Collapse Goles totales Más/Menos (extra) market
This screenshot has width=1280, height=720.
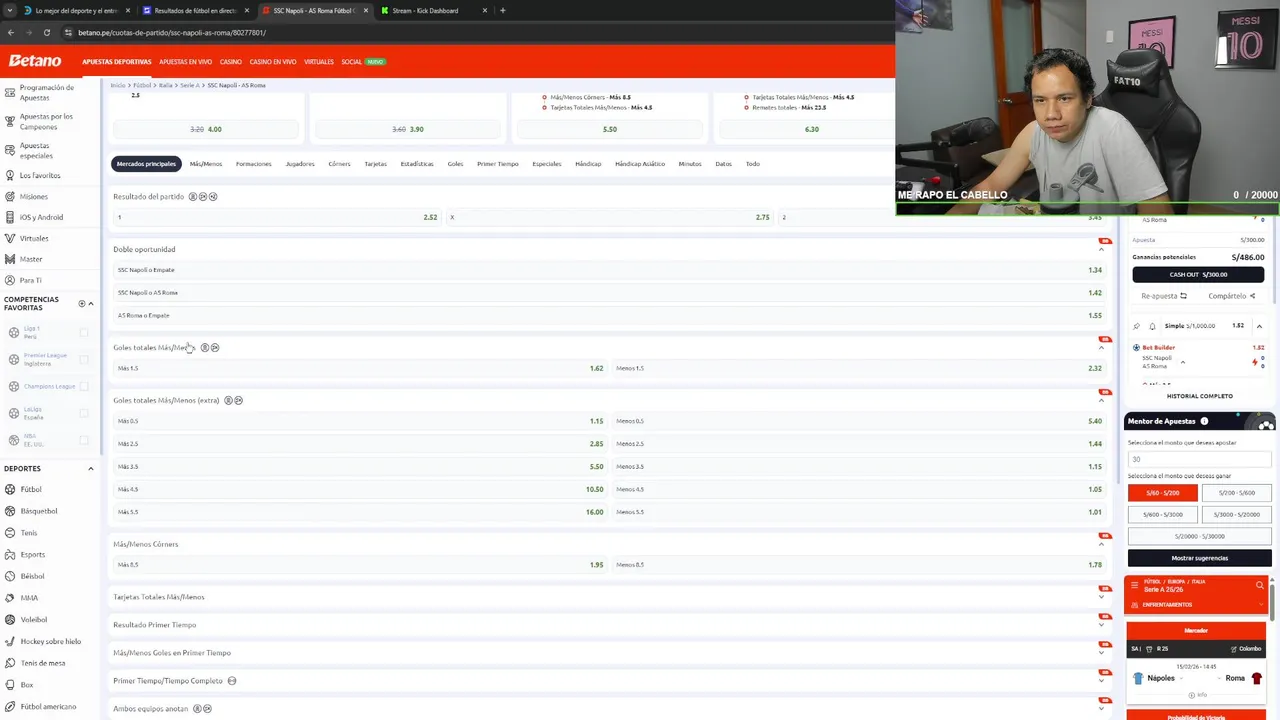coord(1102,401)
